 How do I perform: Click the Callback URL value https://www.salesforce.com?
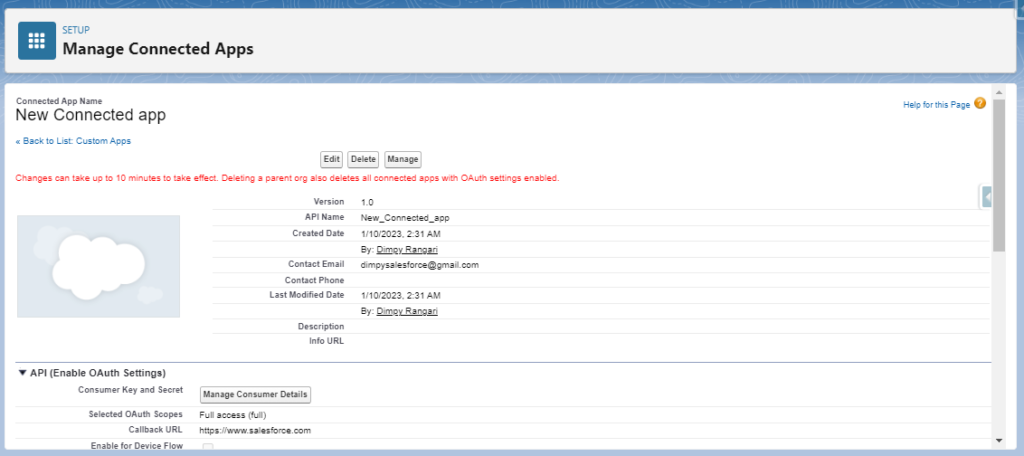(255, 430)
